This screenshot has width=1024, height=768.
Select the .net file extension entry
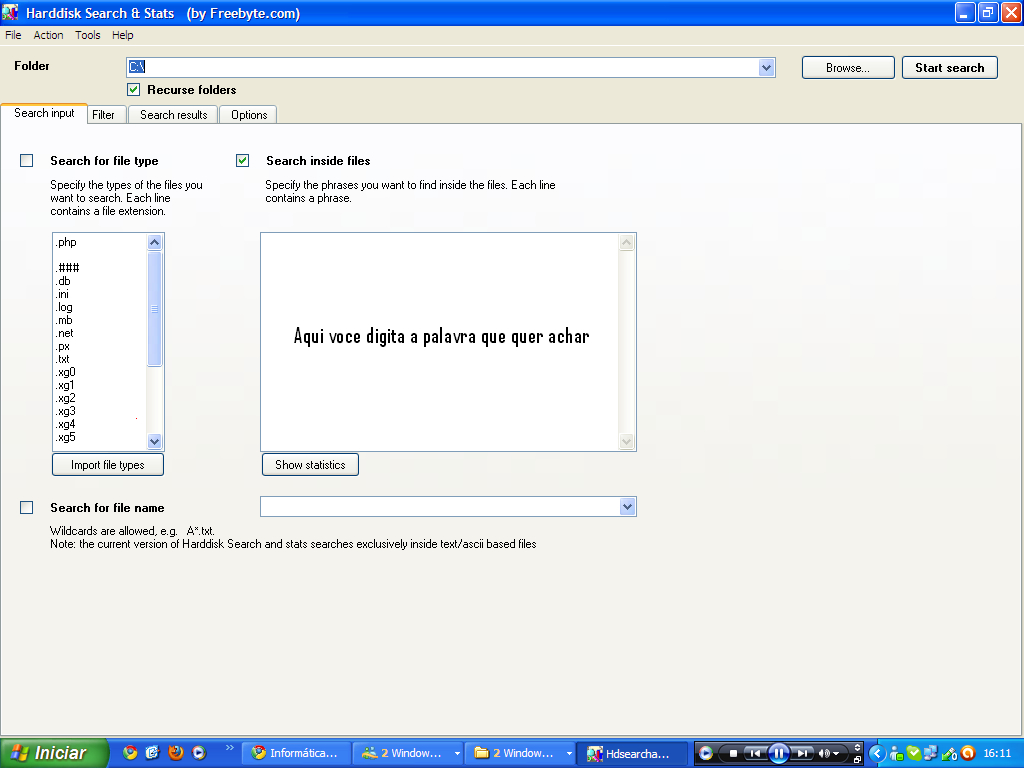coord(65,333)
